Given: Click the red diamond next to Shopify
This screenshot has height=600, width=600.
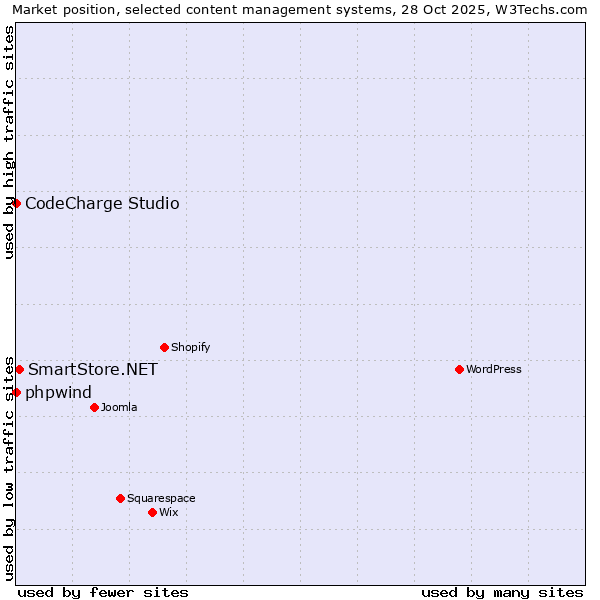Looking at the screenshot, I should 164,348.
